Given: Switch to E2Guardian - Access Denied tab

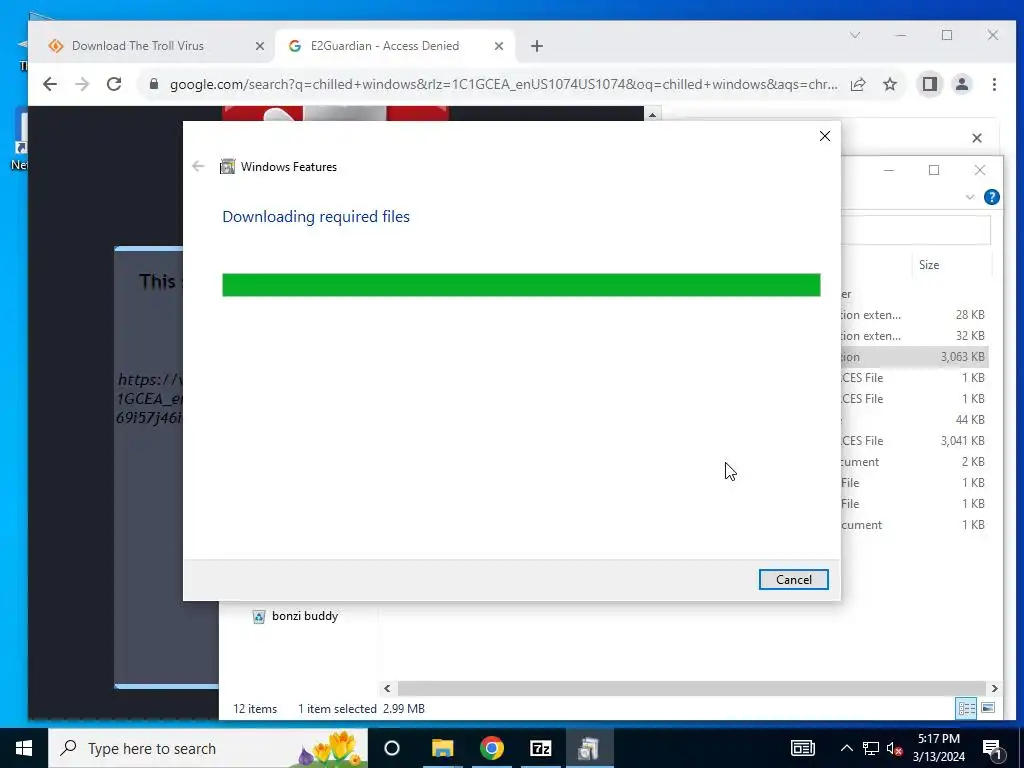Looking at the screenshot, I should coord(384,46).
